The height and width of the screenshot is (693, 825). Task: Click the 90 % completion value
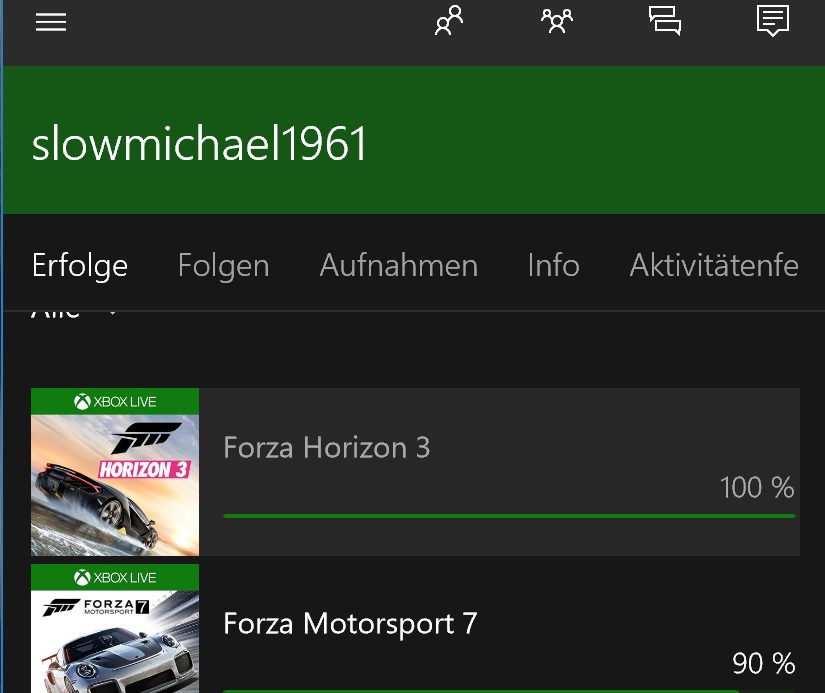763,664
